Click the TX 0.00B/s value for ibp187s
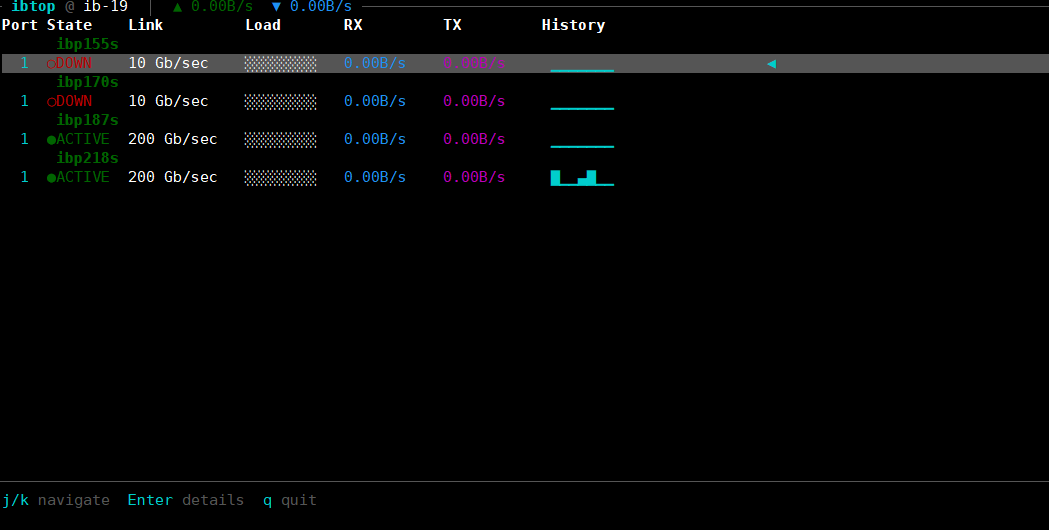1049x530 pixels. tap(474, 140)
